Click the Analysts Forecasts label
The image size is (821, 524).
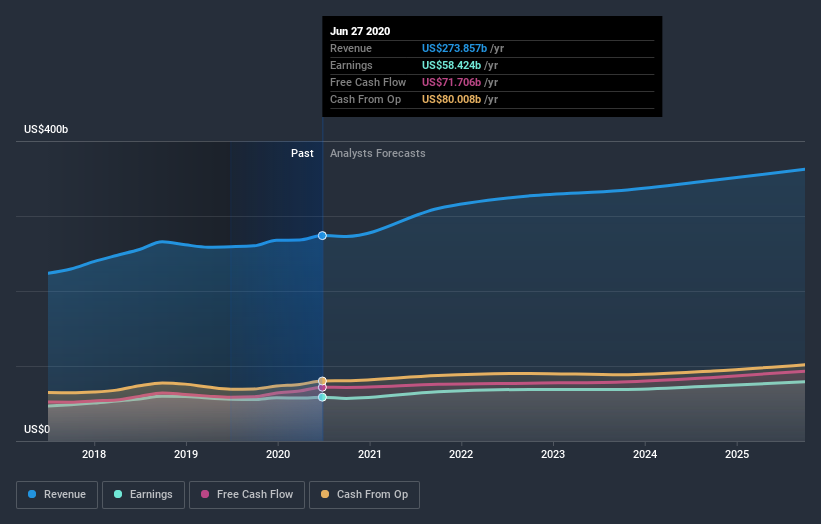tap(378, 153)
